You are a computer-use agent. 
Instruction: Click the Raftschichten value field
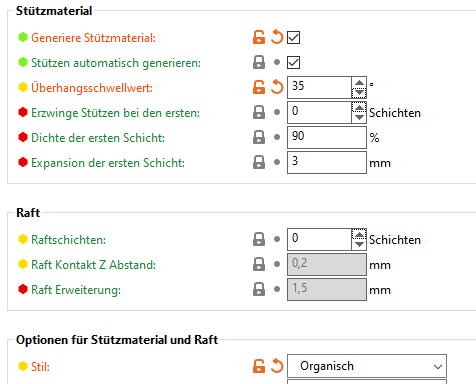point(319,239)
